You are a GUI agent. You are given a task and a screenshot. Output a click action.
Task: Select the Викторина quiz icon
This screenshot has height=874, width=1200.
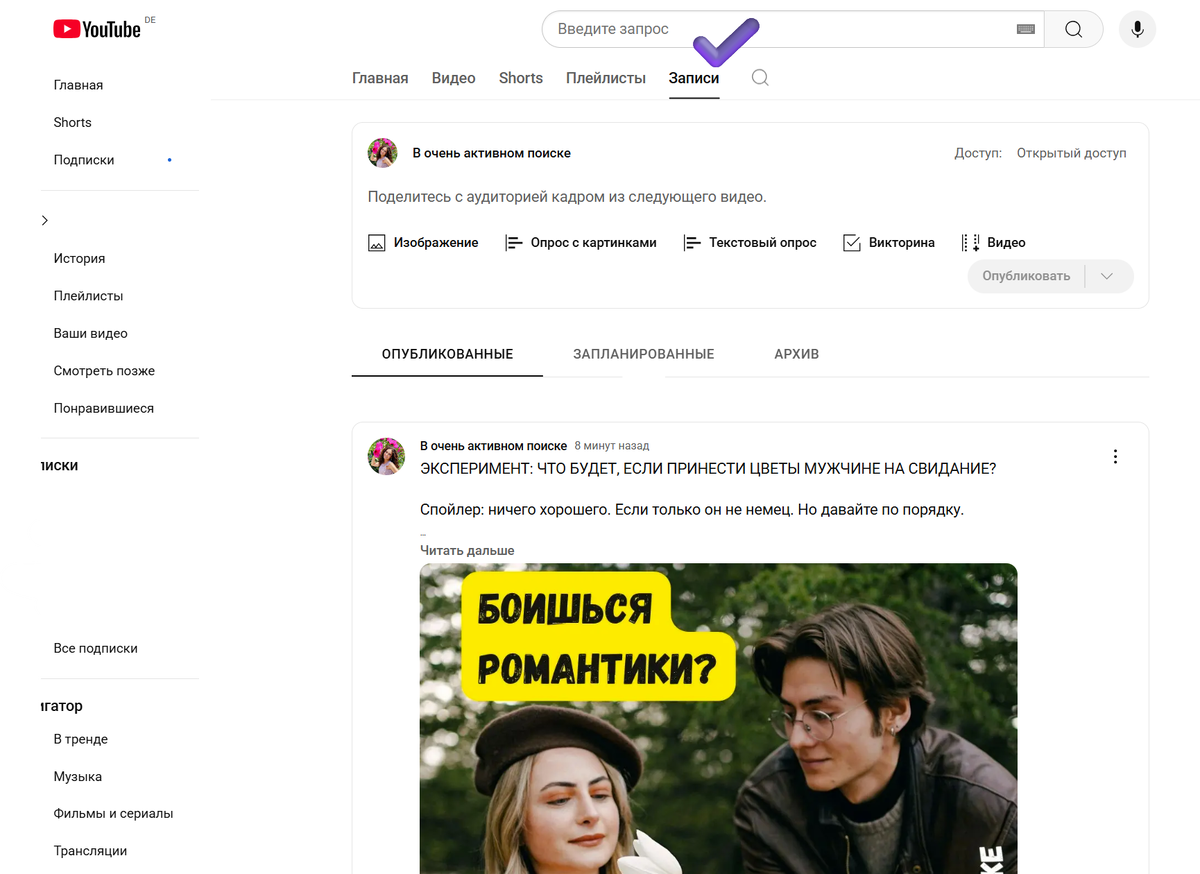pos(852,242)
